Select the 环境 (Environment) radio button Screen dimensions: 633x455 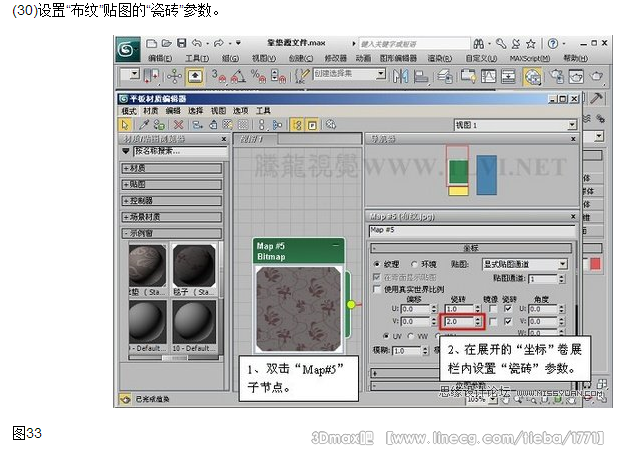[411, 264]
